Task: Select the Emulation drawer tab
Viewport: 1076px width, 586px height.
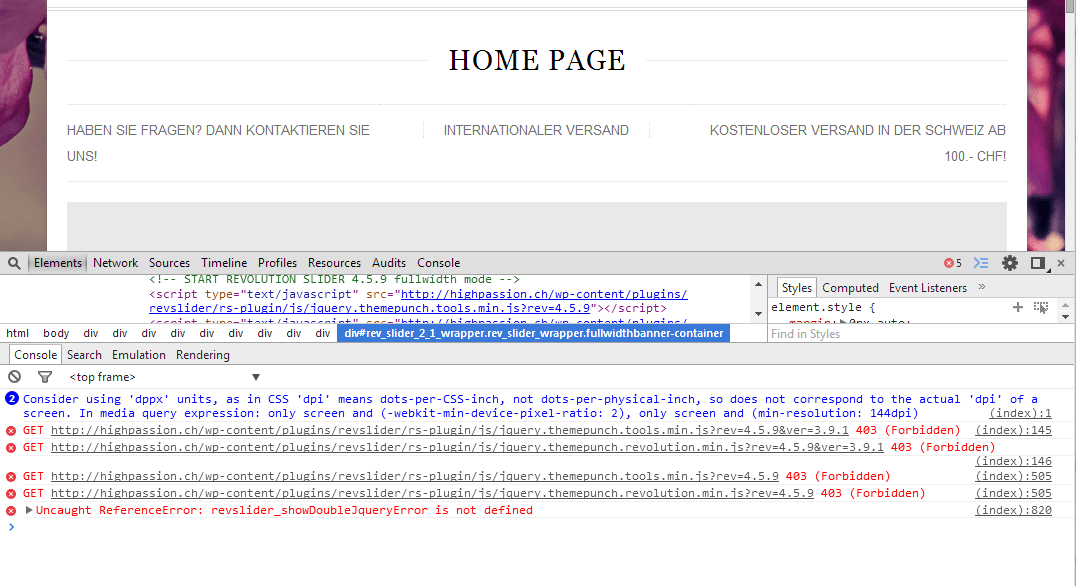Action: (139, 355)
